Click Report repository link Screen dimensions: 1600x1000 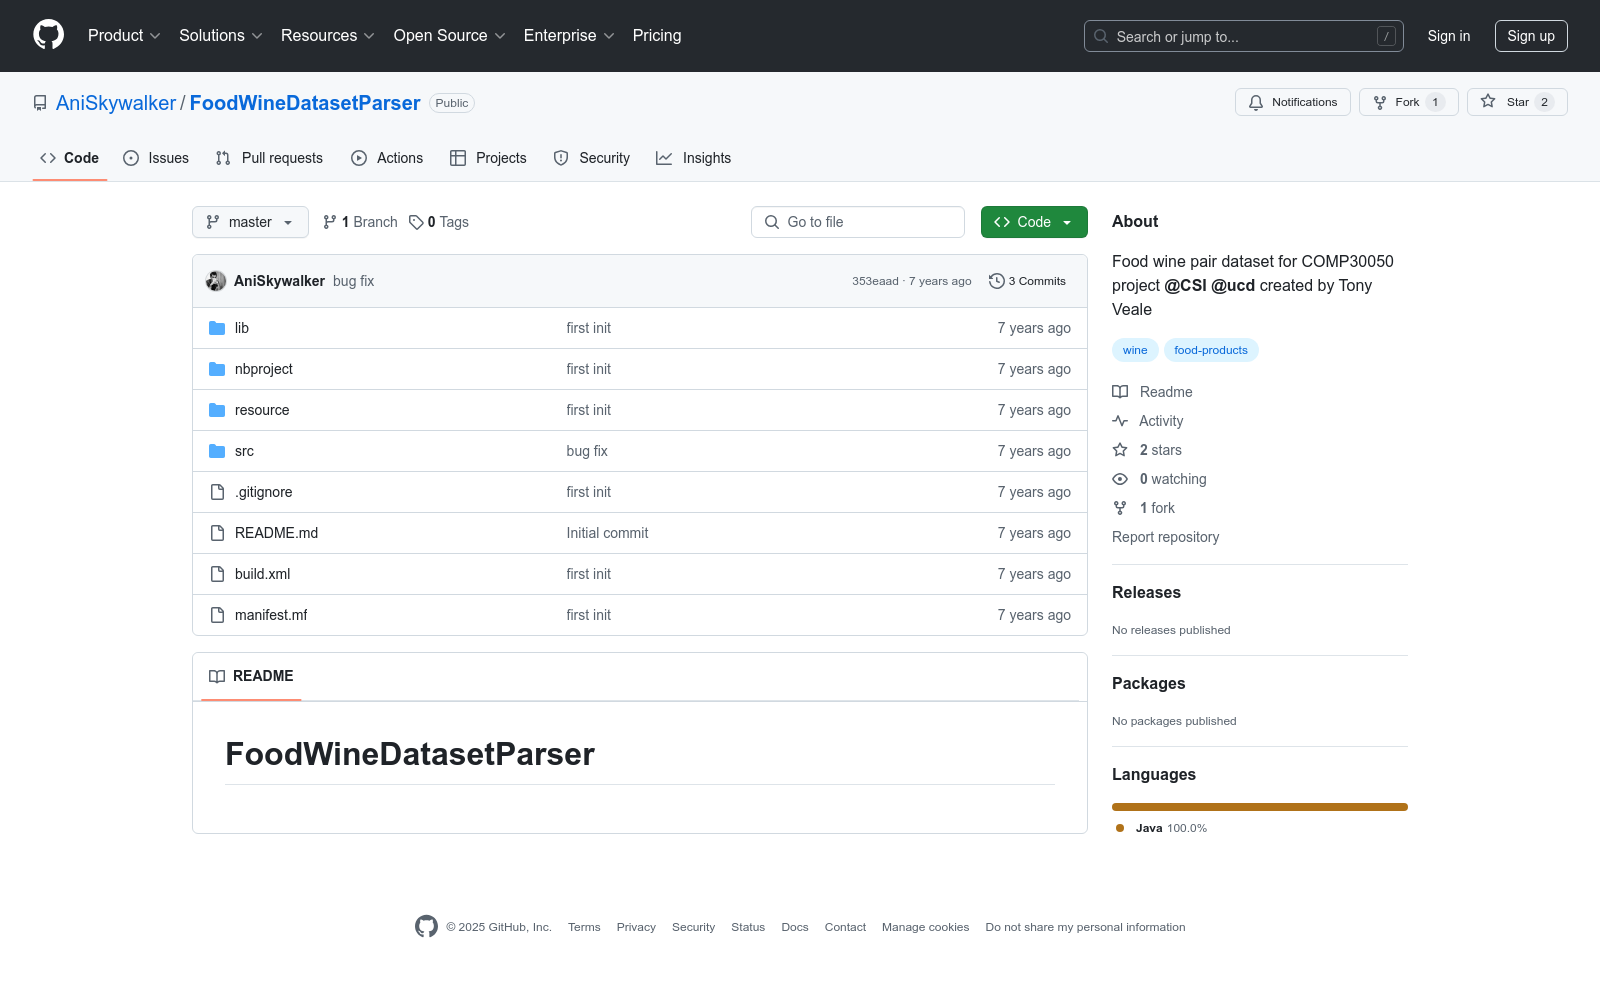click(x=1166, y=537)
